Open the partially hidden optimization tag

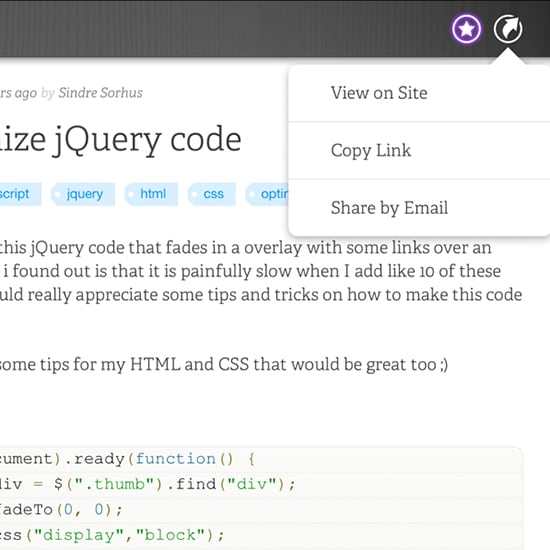tap(267, 194)
